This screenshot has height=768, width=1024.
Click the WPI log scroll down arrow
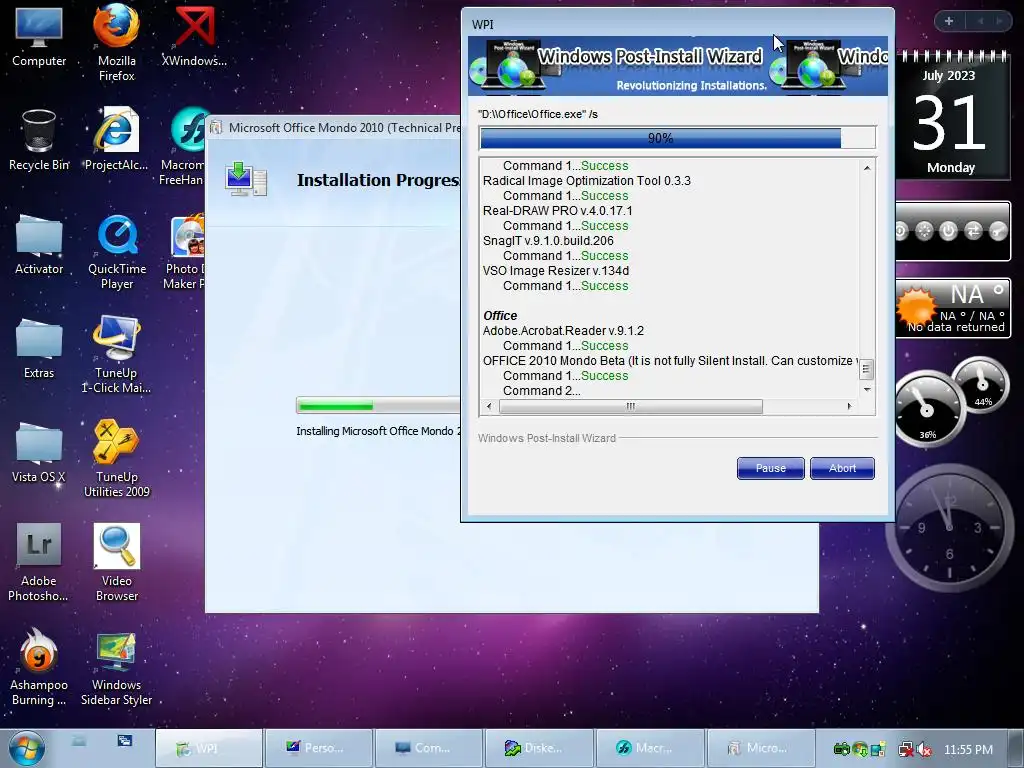[x=867, y=390]
